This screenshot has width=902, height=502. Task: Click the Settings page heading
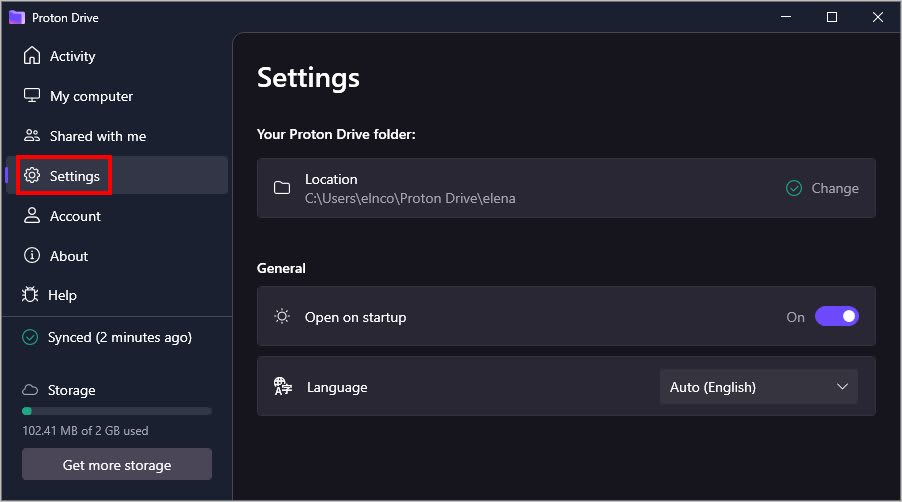click(308, 78)
